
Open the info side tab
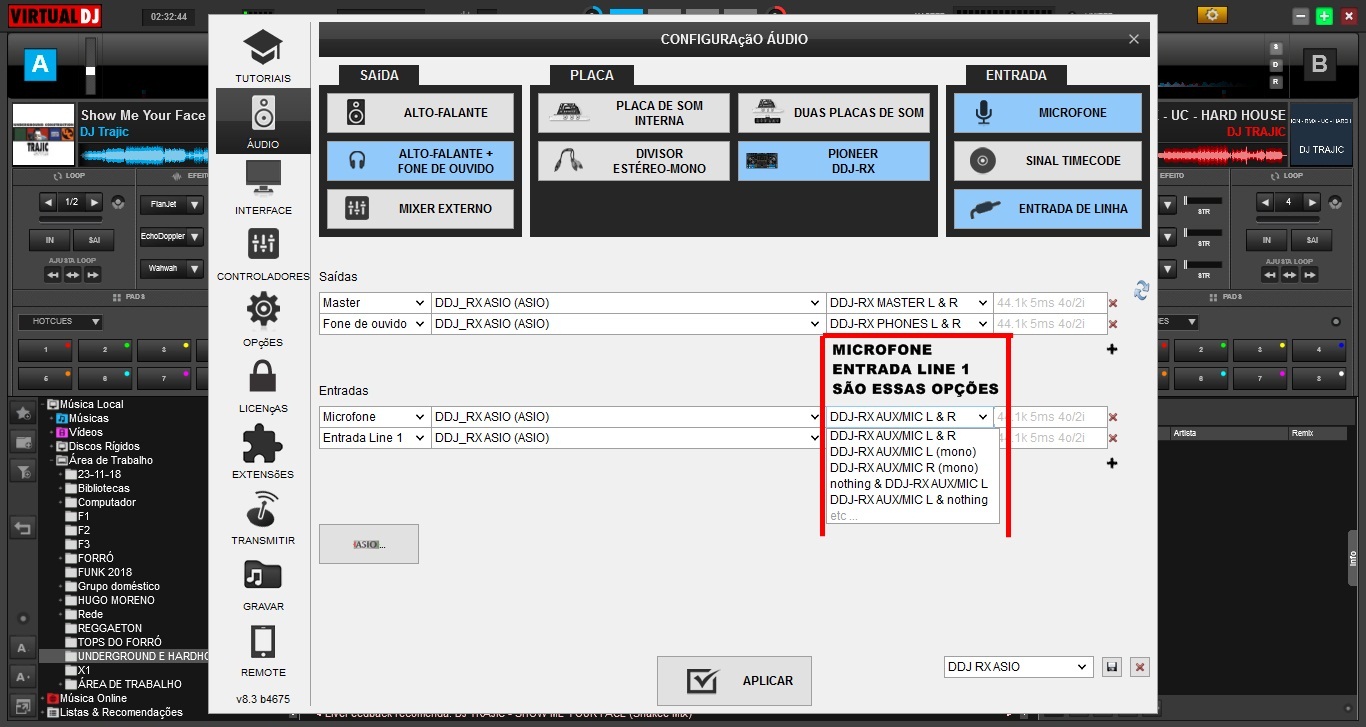tap(1353, 558)
